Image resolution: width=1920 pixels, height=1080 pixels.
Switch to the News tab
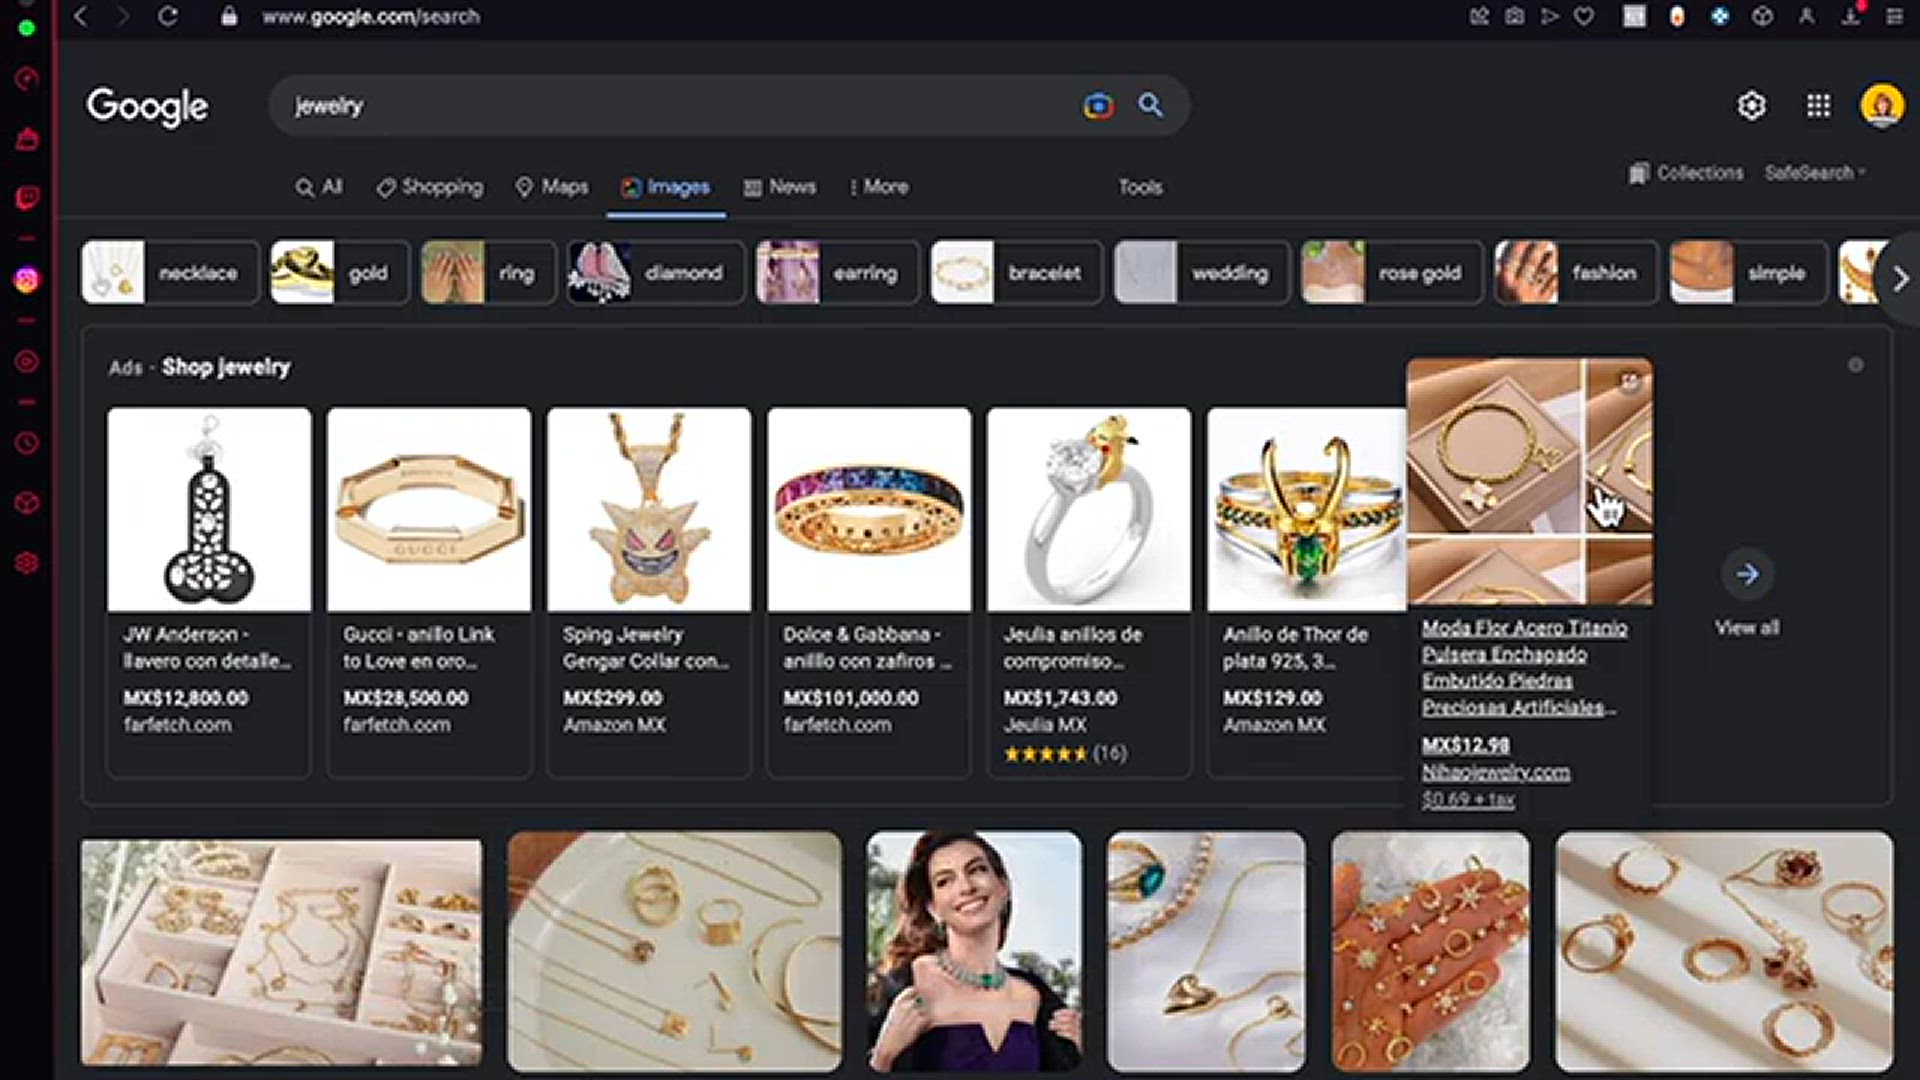(x=780, y=187)
